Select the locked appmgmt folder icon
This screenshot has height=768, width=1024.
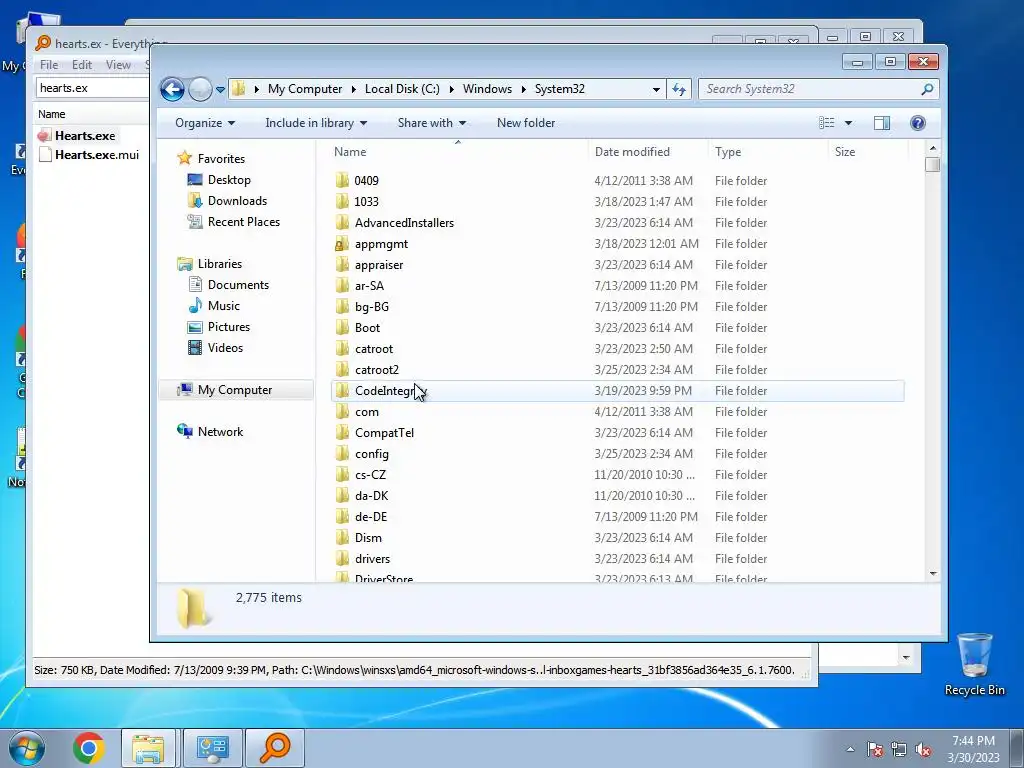click(x=342, y=244)
